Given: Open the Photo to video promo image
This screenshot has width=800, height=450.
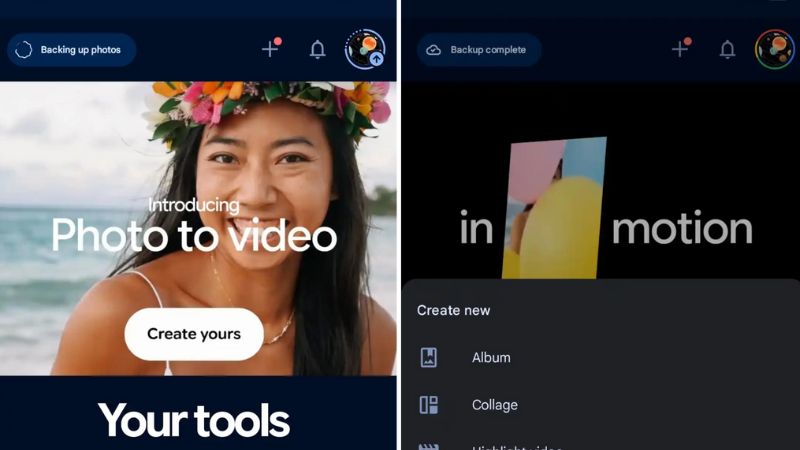Looking at the screenshot, I should (198, 229).
